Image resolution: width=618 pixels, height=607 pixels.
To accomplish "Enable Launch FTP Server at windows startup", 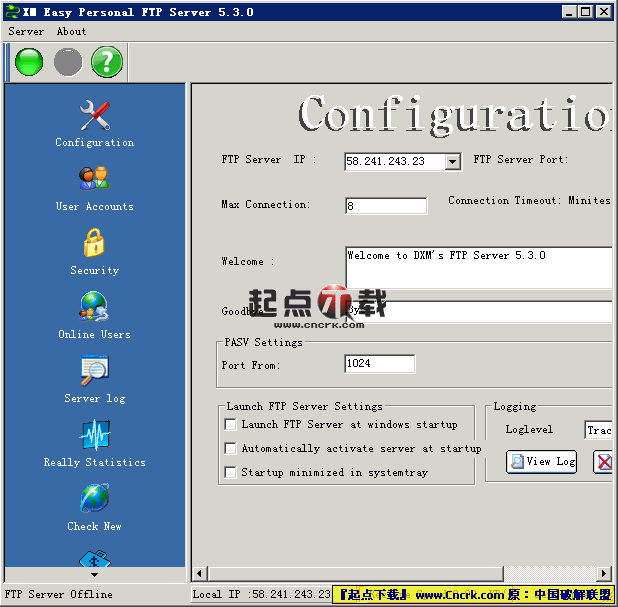I will coord(230,425).
